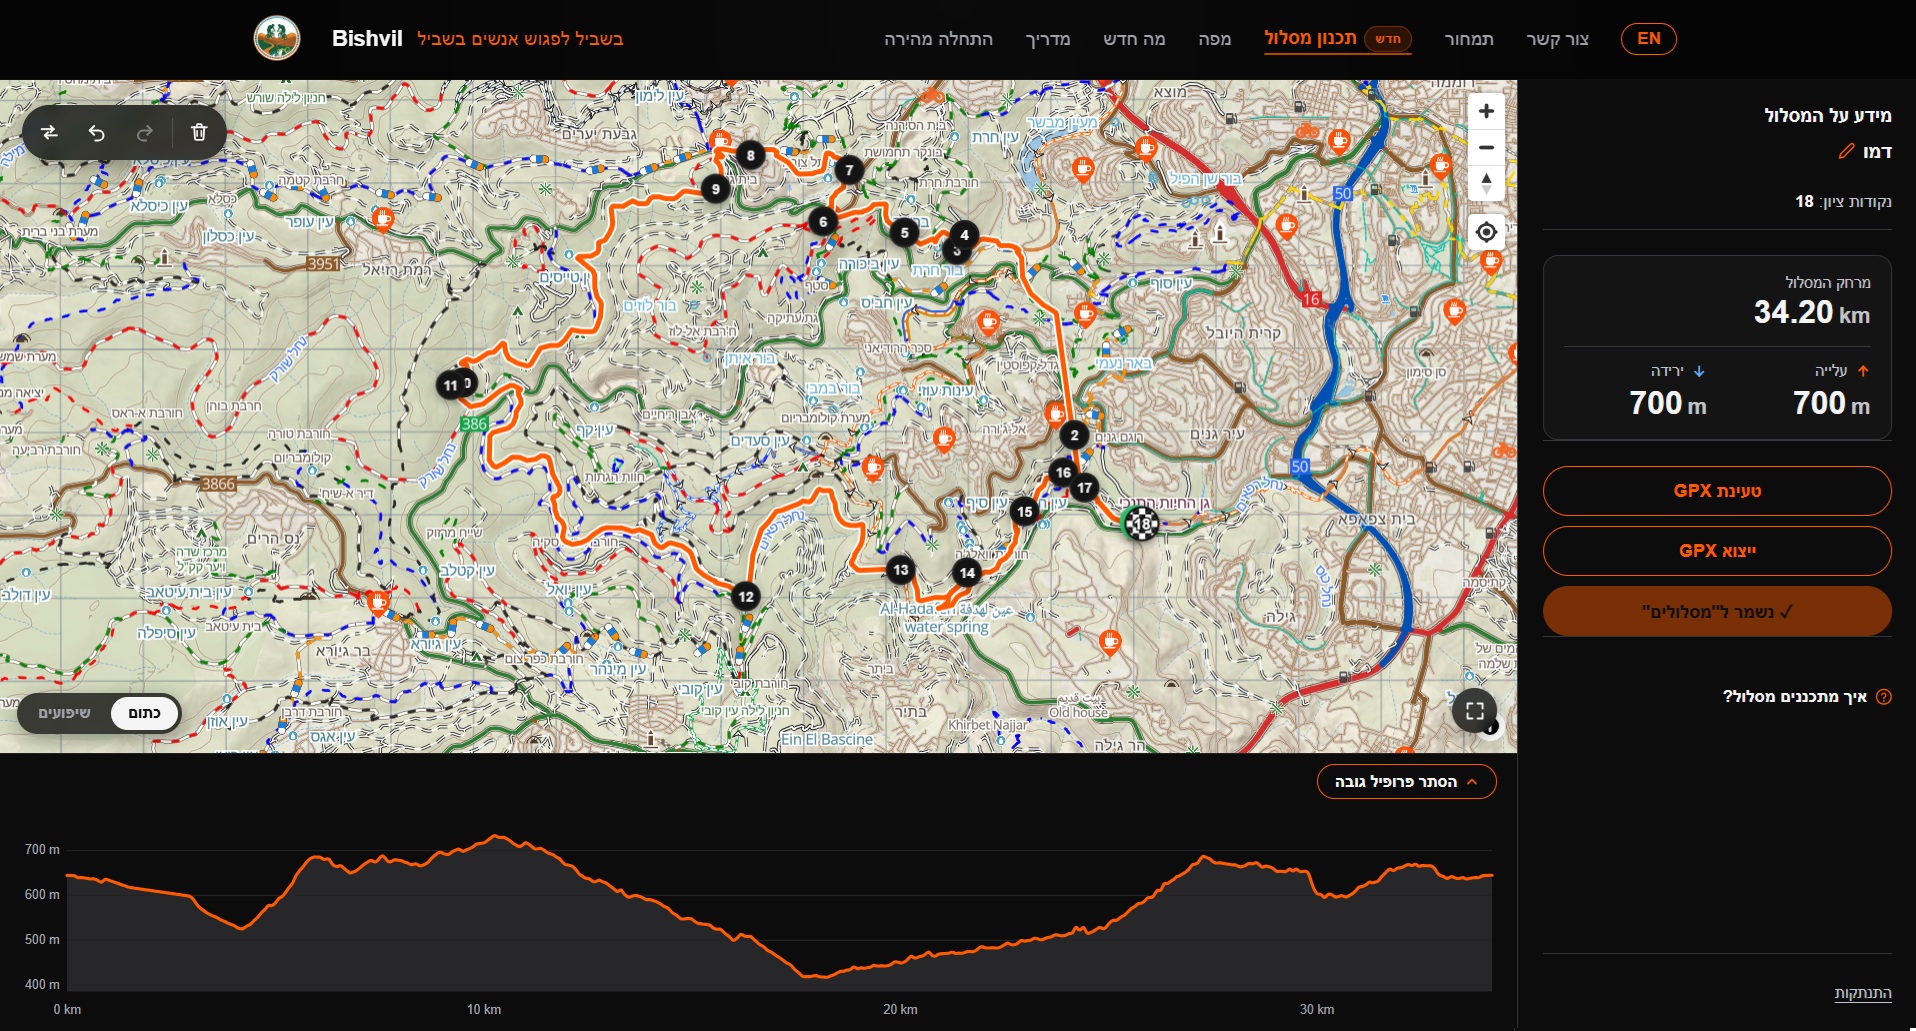Select waypoint marker 7 on map
Screen dimensions: 1916x1031
849,170
